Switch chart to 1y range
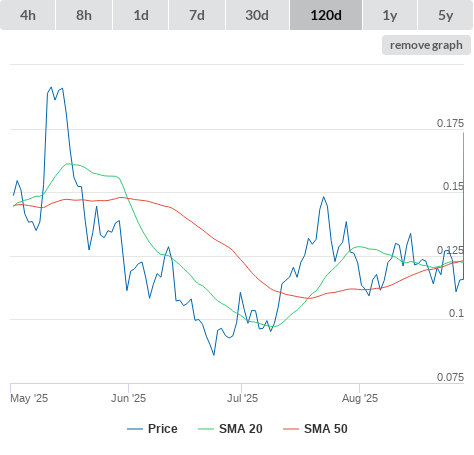 (390, 15)
